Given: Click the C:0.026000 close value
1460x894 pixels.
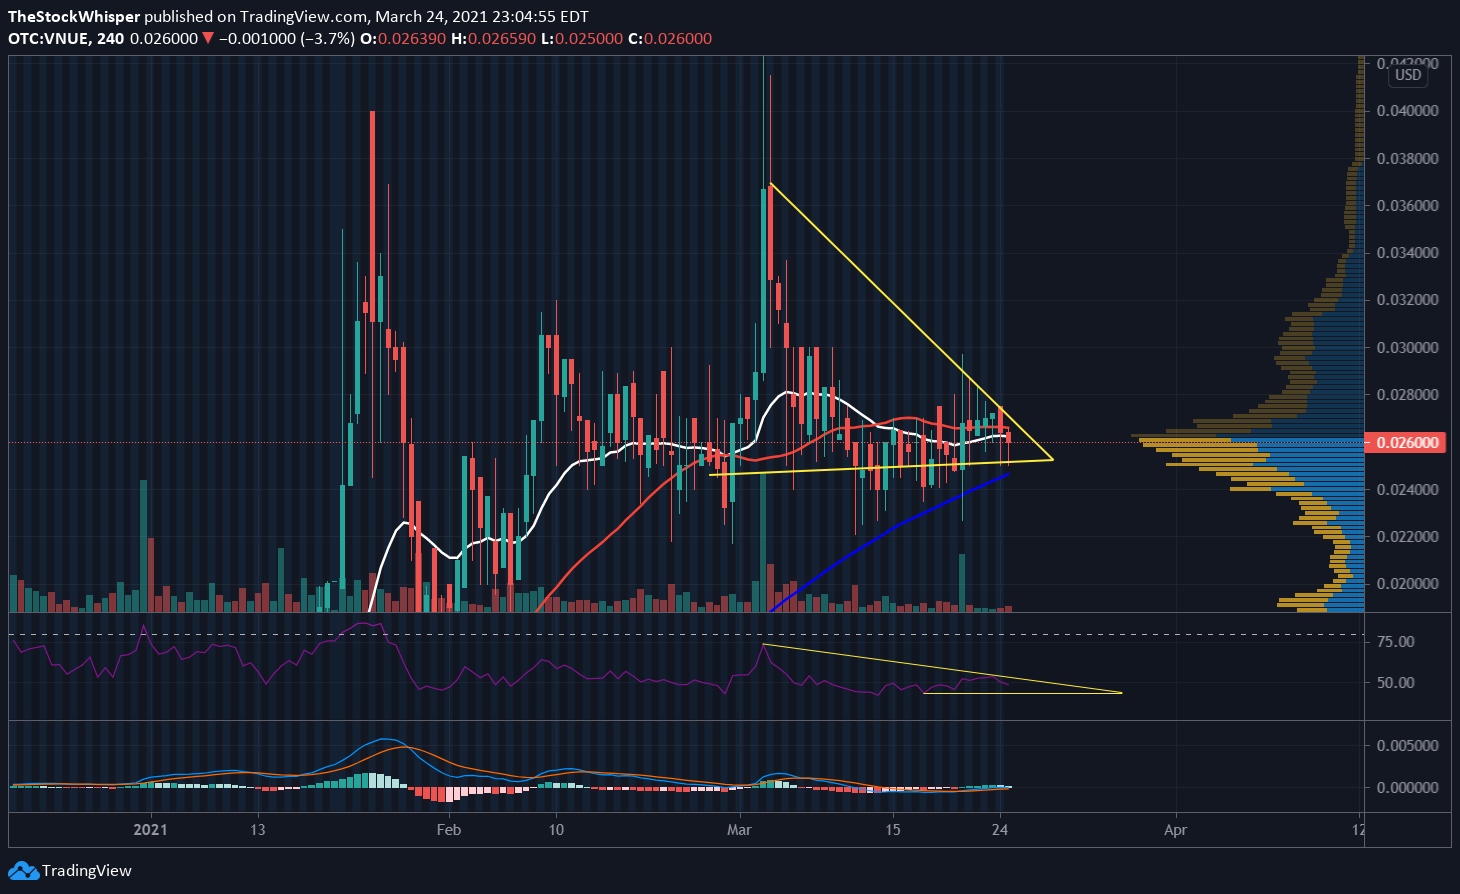Looking at the screenshot, I should [670, 39].
